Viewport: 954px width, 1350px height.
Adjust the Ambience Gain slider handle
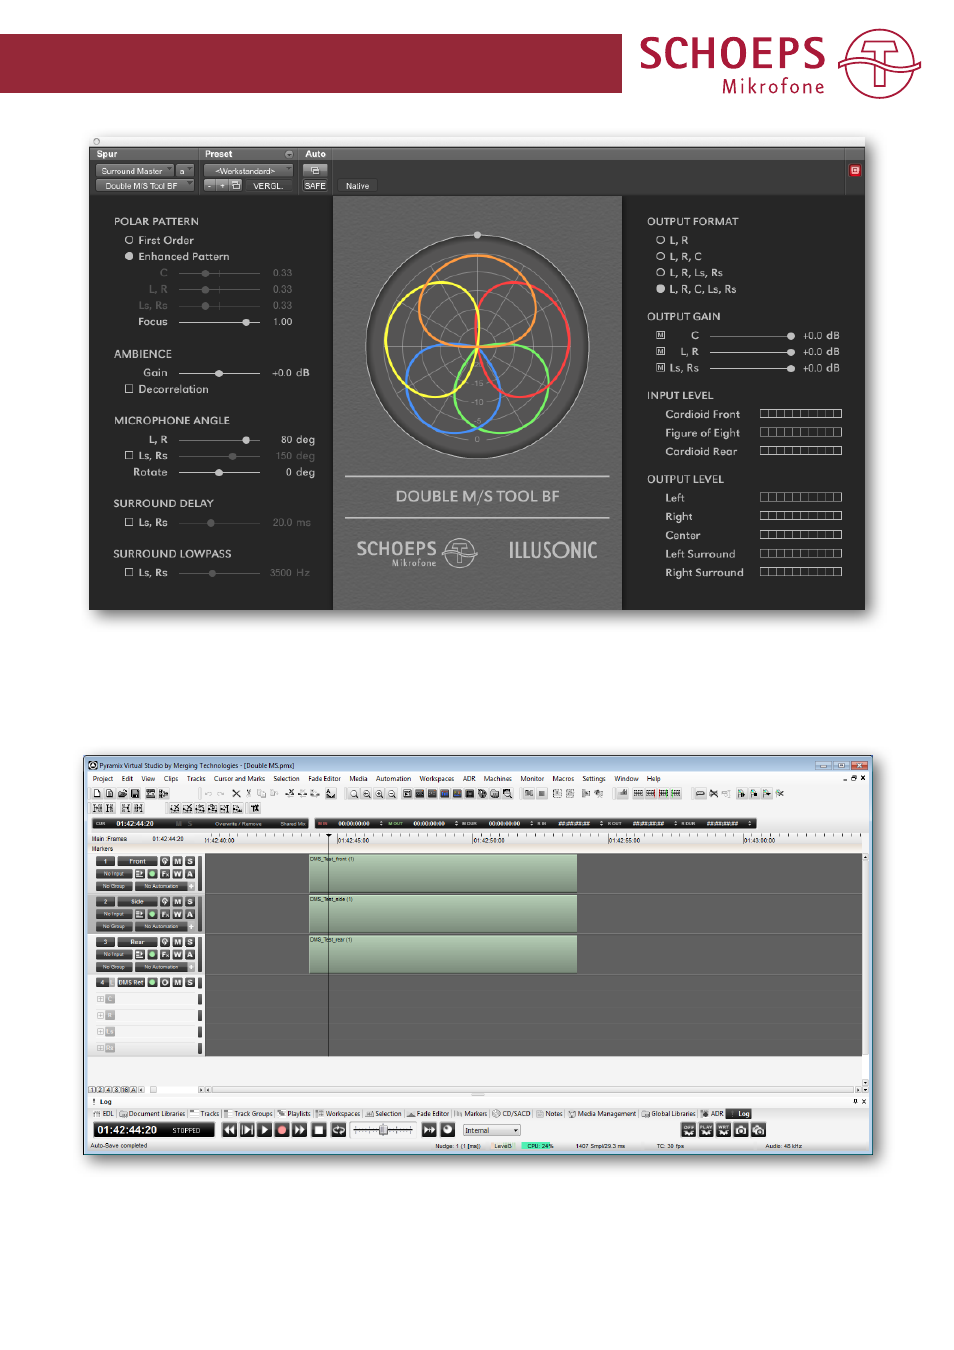pyautogui.click(x=219, y=373)
